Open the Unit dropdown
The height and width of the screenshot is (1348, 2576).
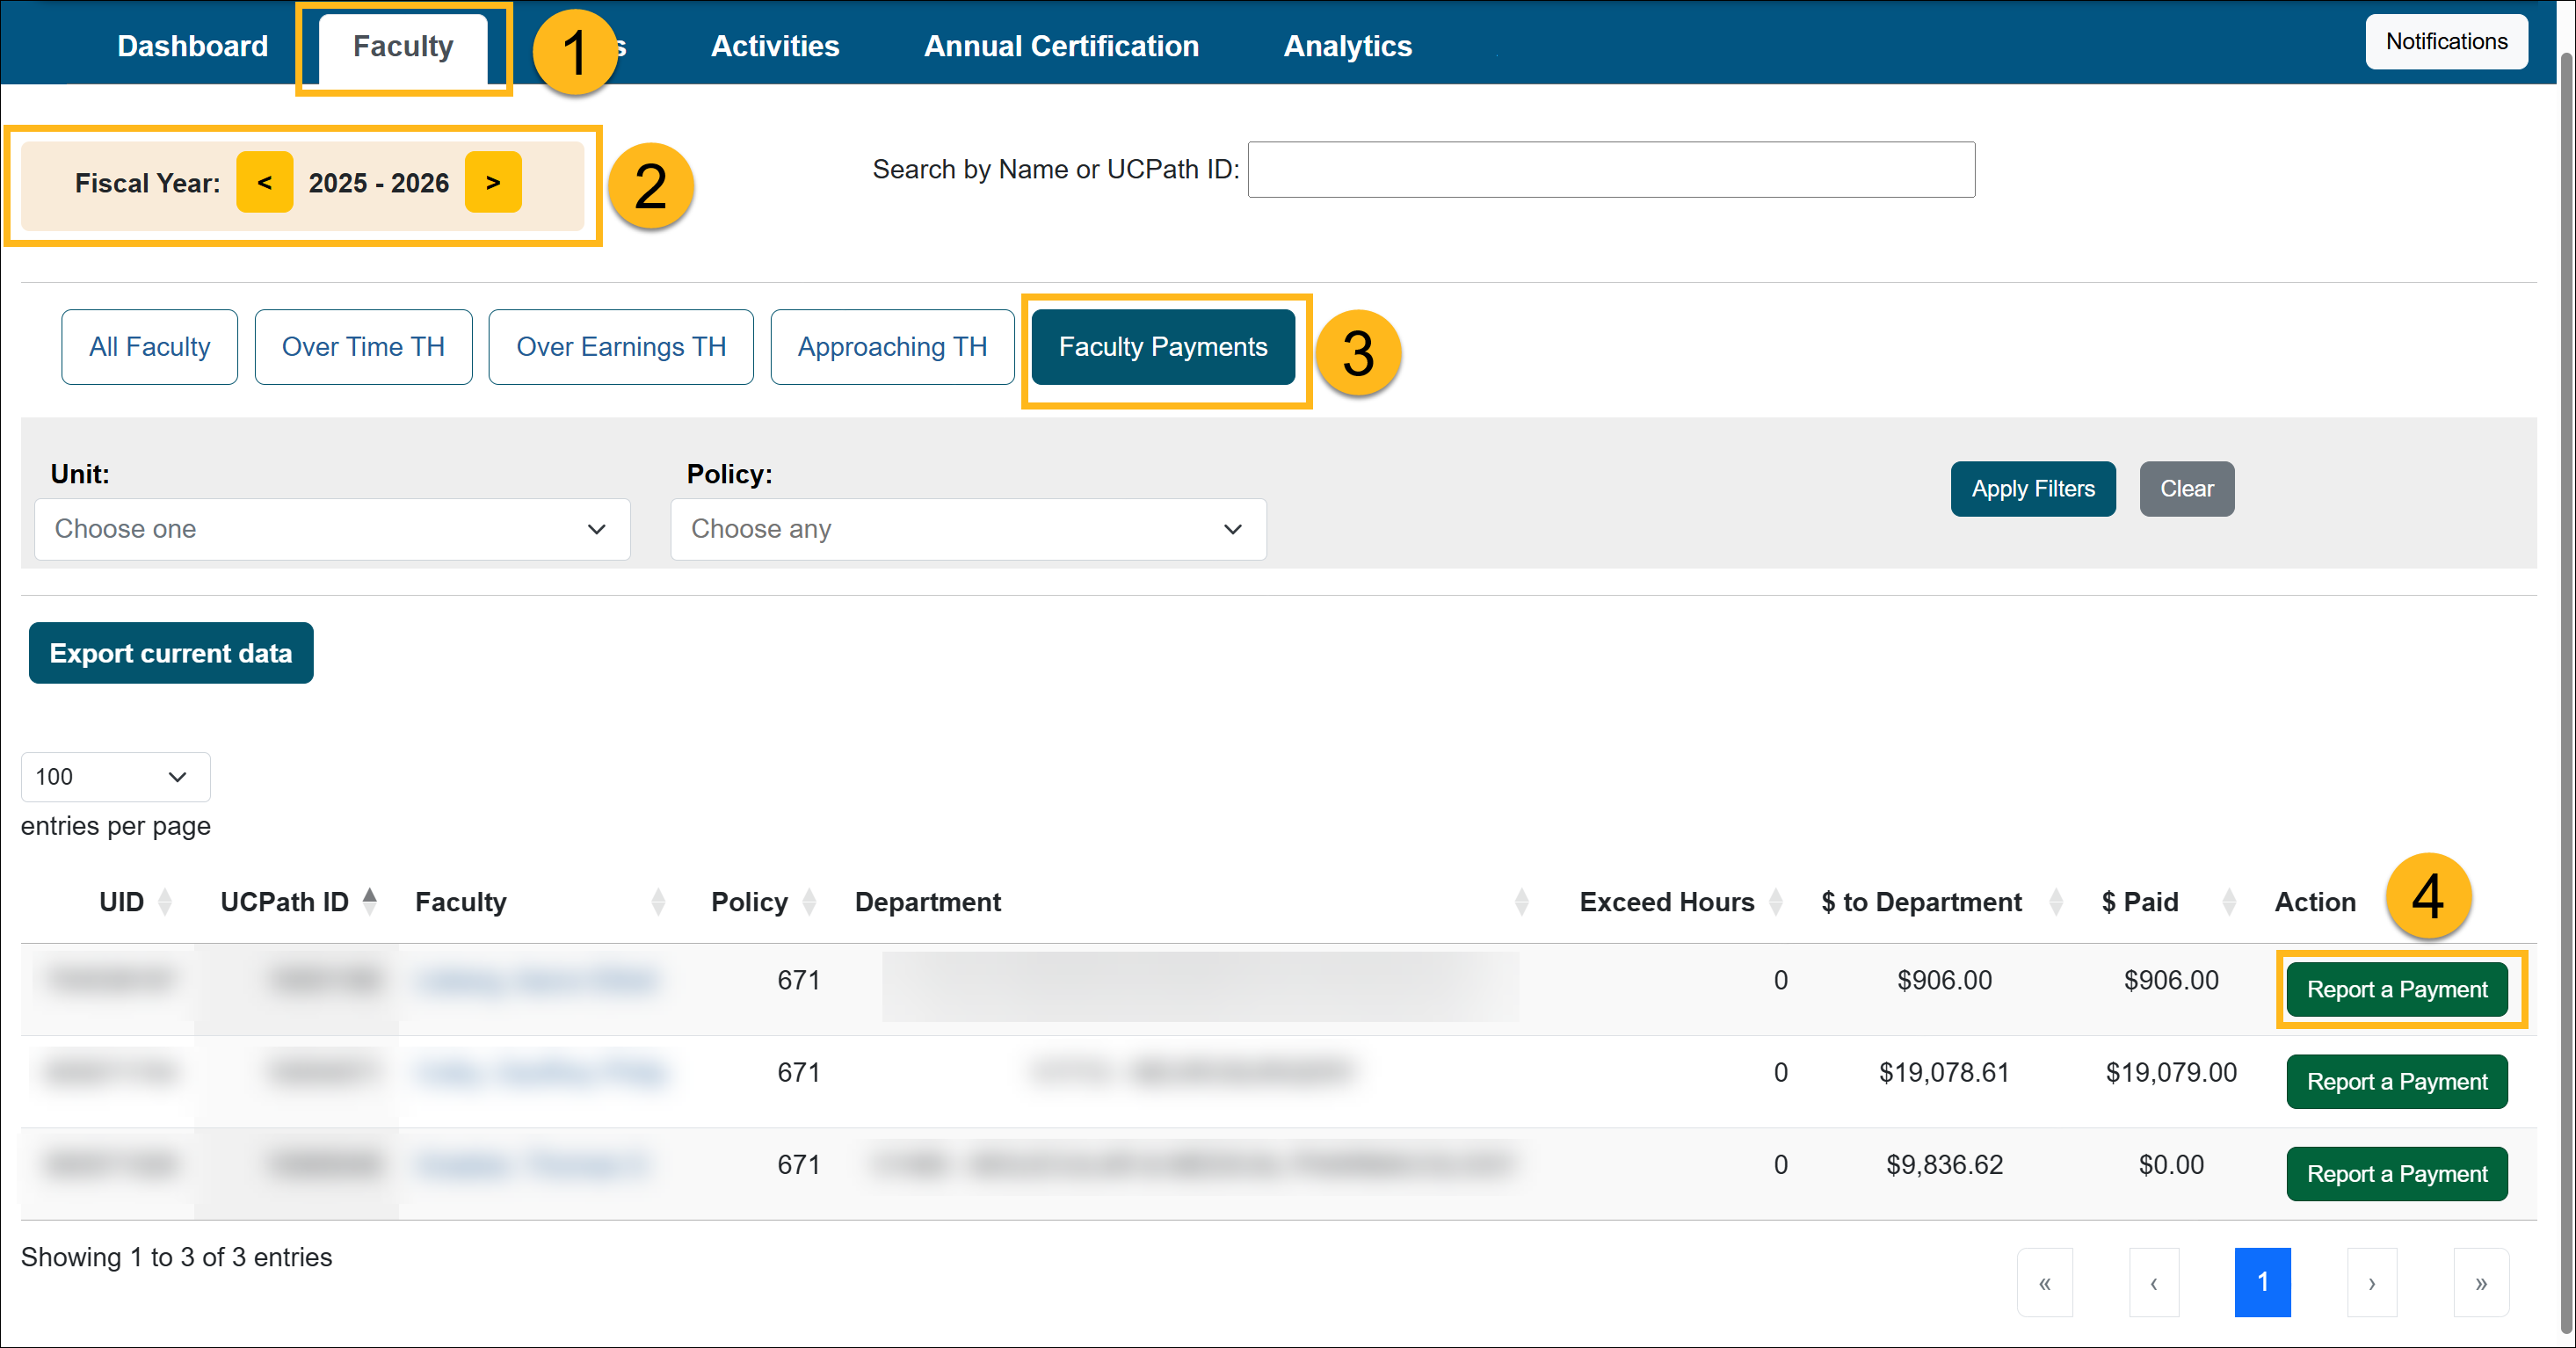(332, 529)
